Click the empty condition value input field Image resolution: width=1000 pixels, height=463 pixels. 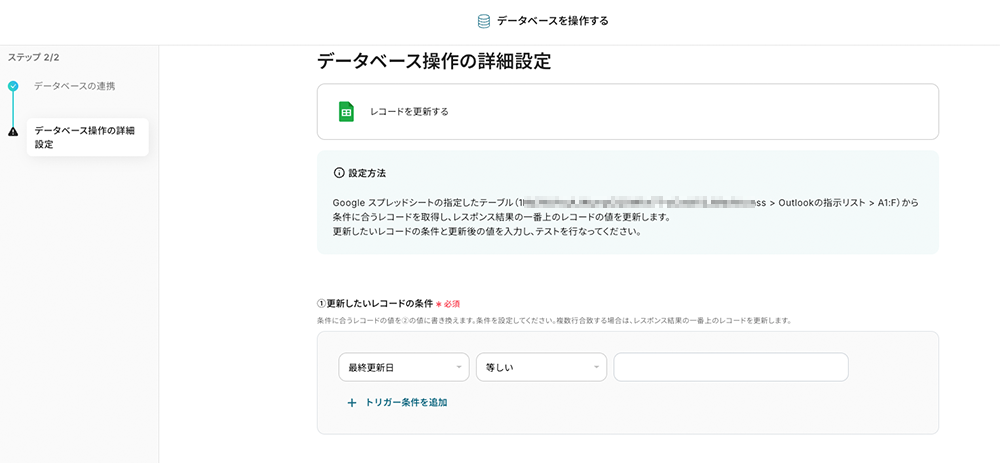tap(731, 368)
